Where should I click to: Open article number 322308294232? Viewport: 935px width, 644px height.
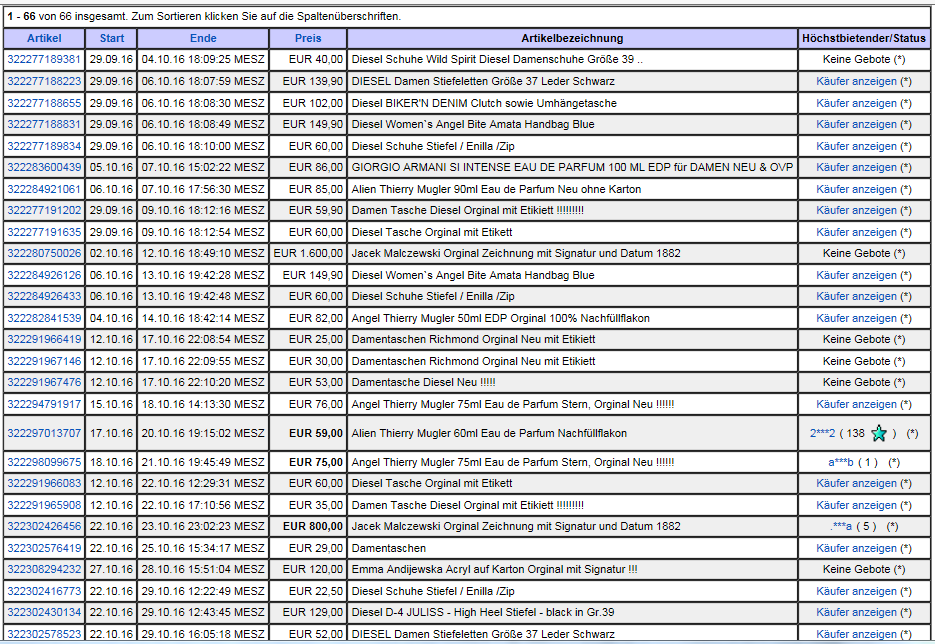(x=44, y=569)
